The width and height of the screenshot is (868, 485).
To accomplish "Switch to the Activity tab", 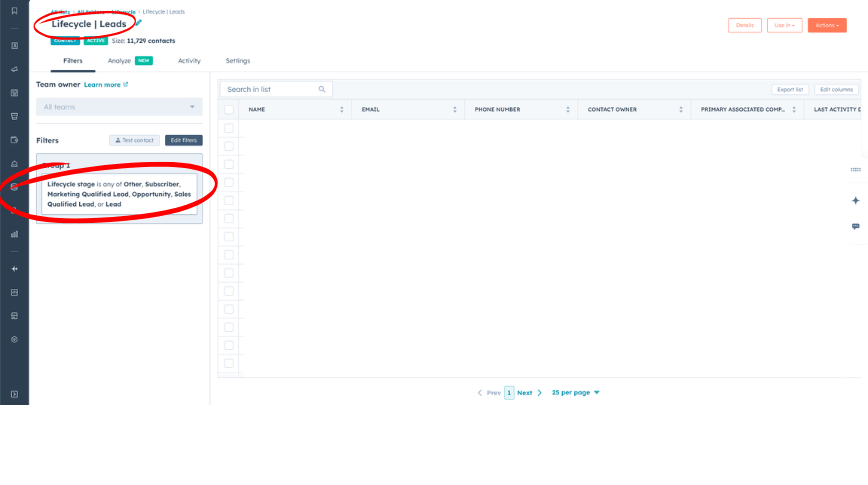I will click(189, 61).
